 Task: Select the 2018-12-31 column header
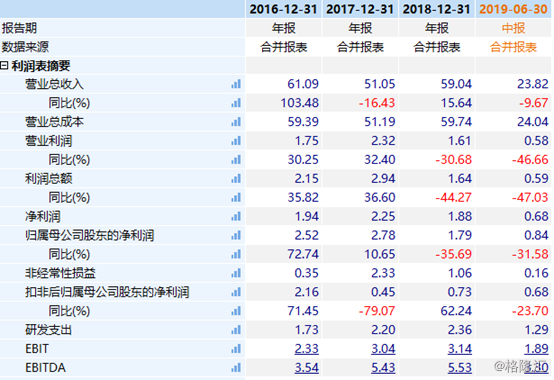(x=437, y=9)
